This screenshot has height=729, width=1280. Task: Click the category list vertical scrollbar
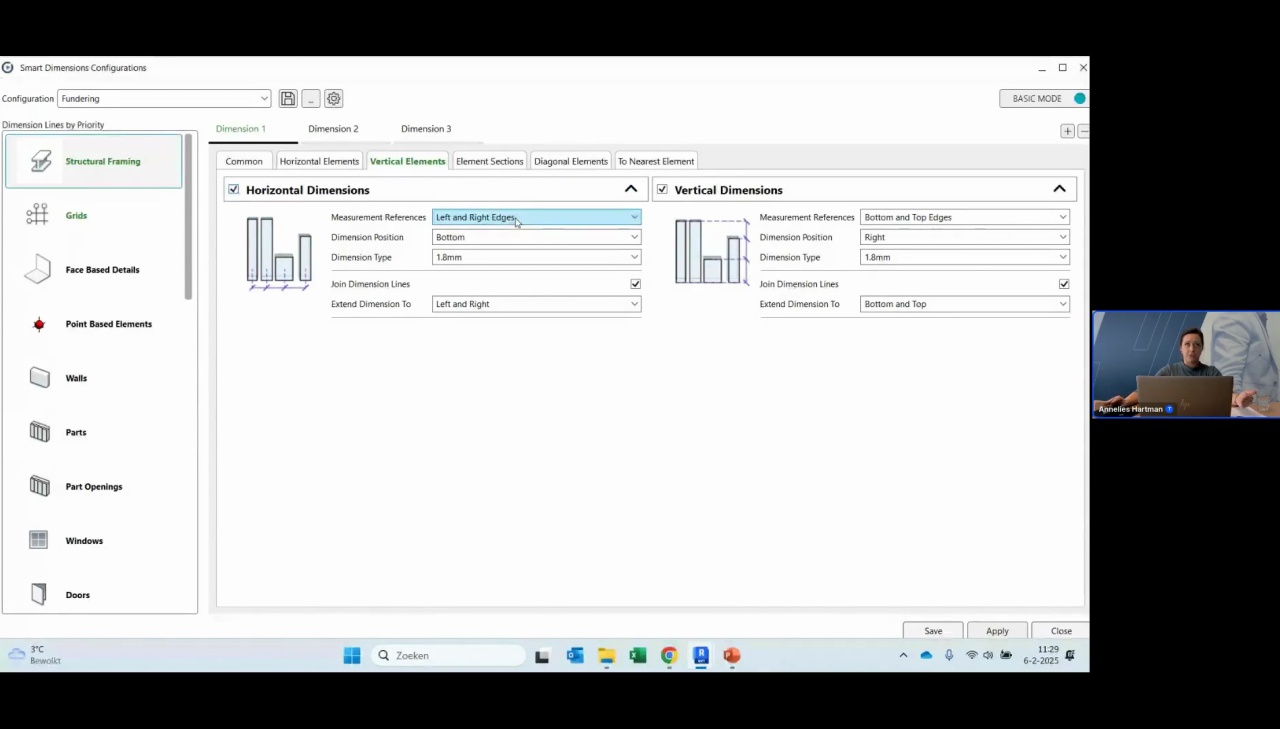point(188,216)
